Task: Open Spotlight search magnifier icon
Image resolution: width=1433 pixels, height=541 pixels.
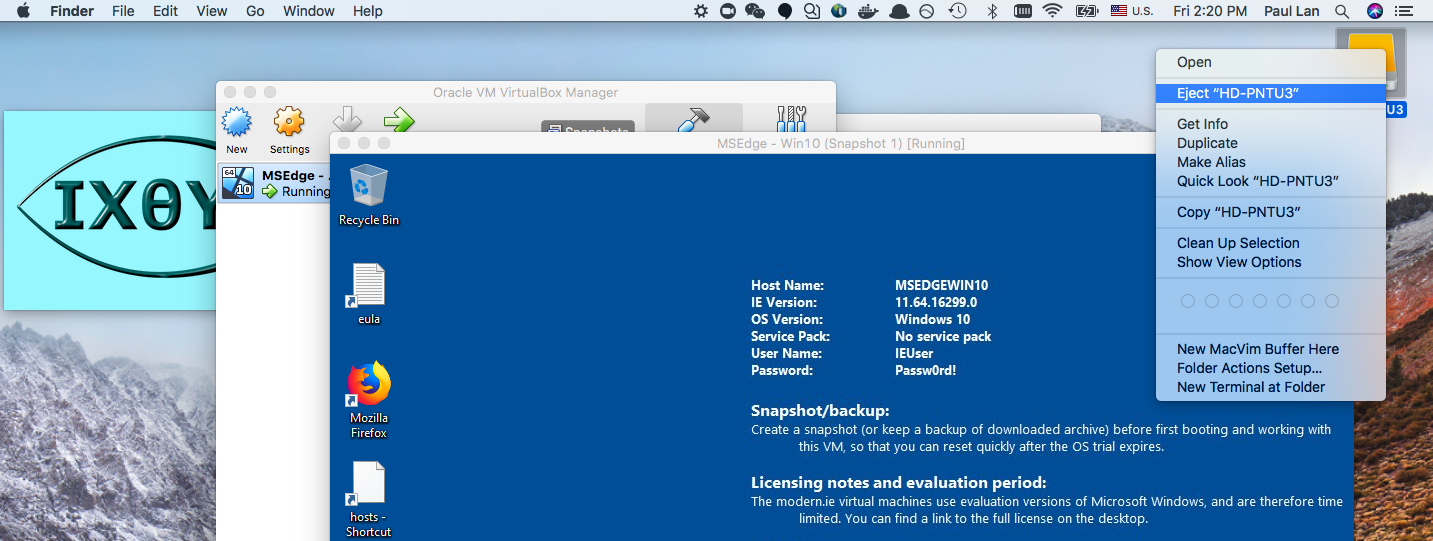Action: [x=1342, y=11]
